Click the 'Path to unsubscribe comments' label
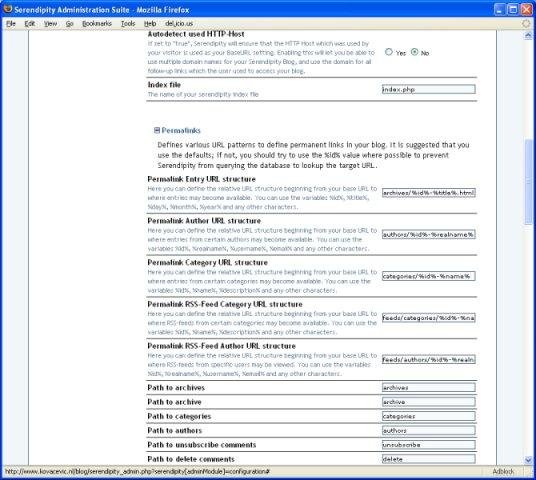This screenshot has width=536, height=480. click(x=202, y=445)
